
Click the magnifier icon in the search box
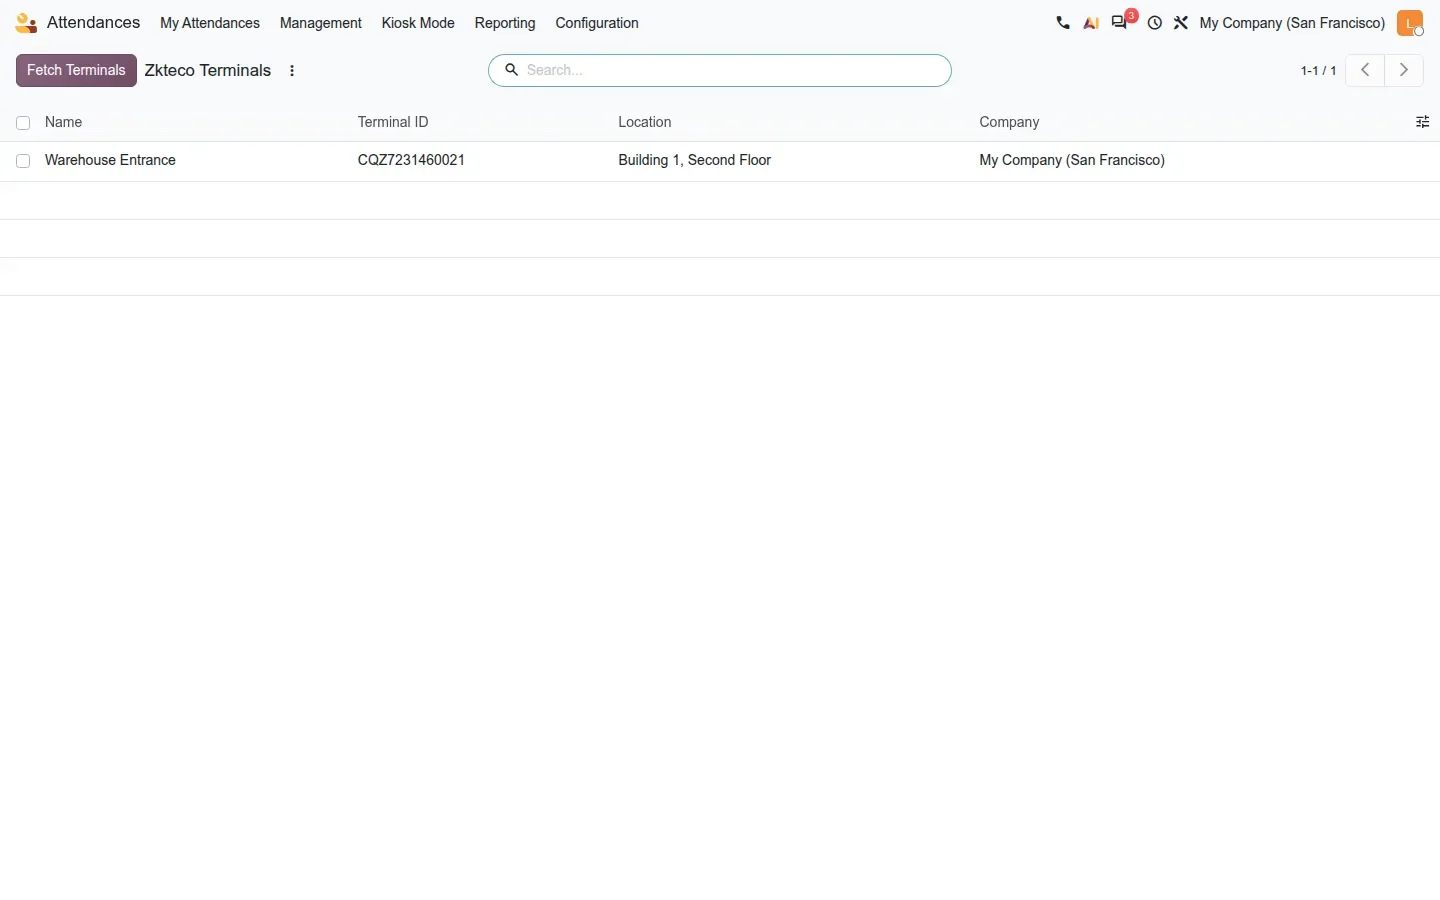coord(511,70)
